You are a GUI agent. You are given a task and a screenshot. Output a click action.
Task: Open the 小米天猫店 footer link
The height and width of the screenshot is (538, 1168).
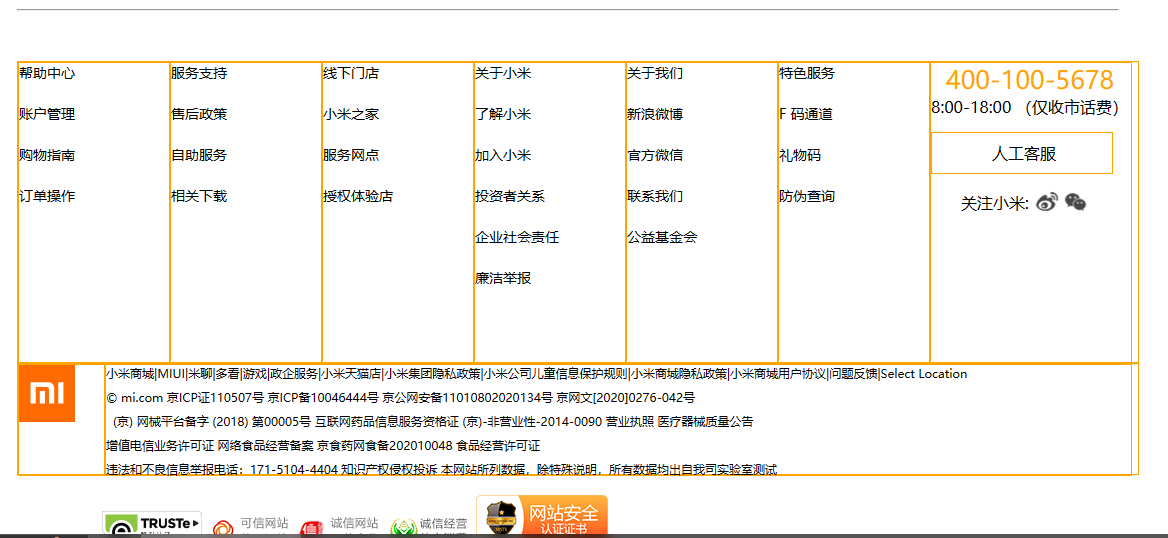pyautogui.click(x=352, y=374)
